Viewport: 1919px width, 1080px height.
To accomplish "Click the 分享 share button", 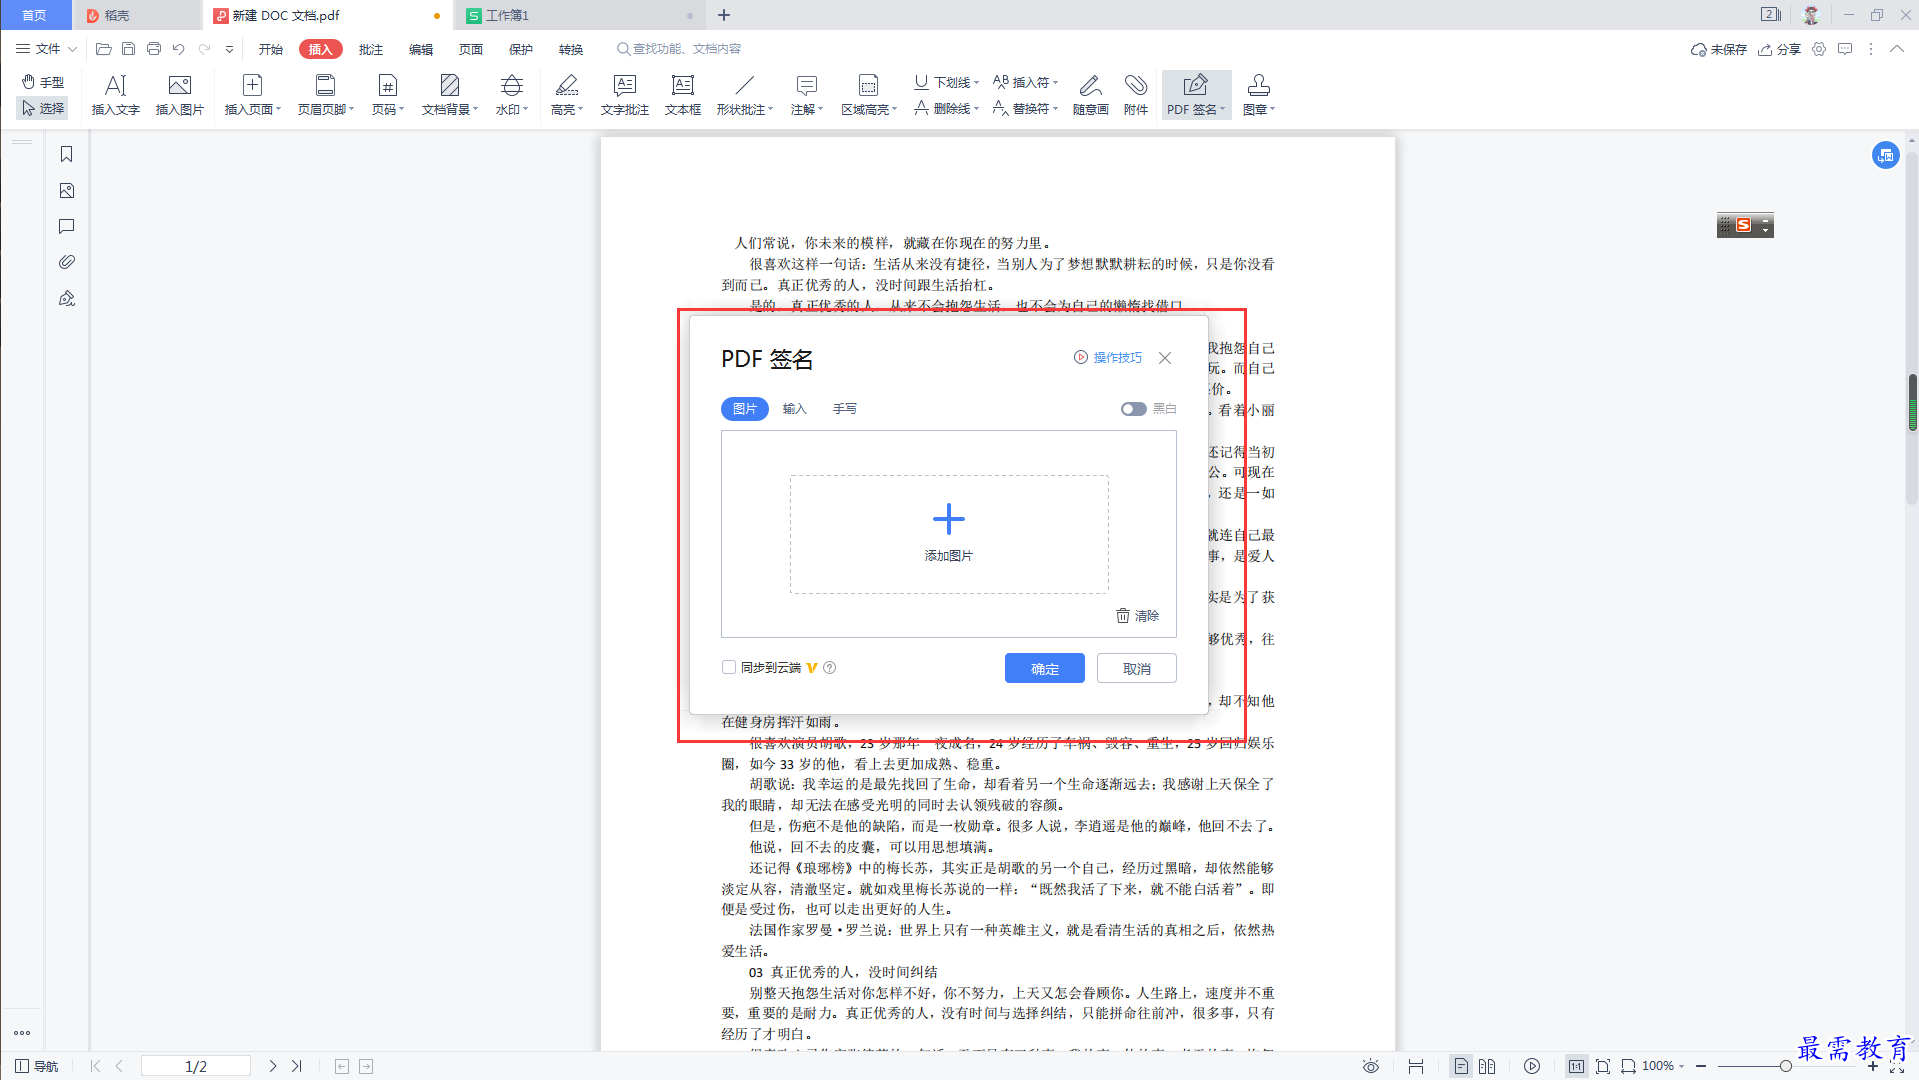I will coord(1779,49).
